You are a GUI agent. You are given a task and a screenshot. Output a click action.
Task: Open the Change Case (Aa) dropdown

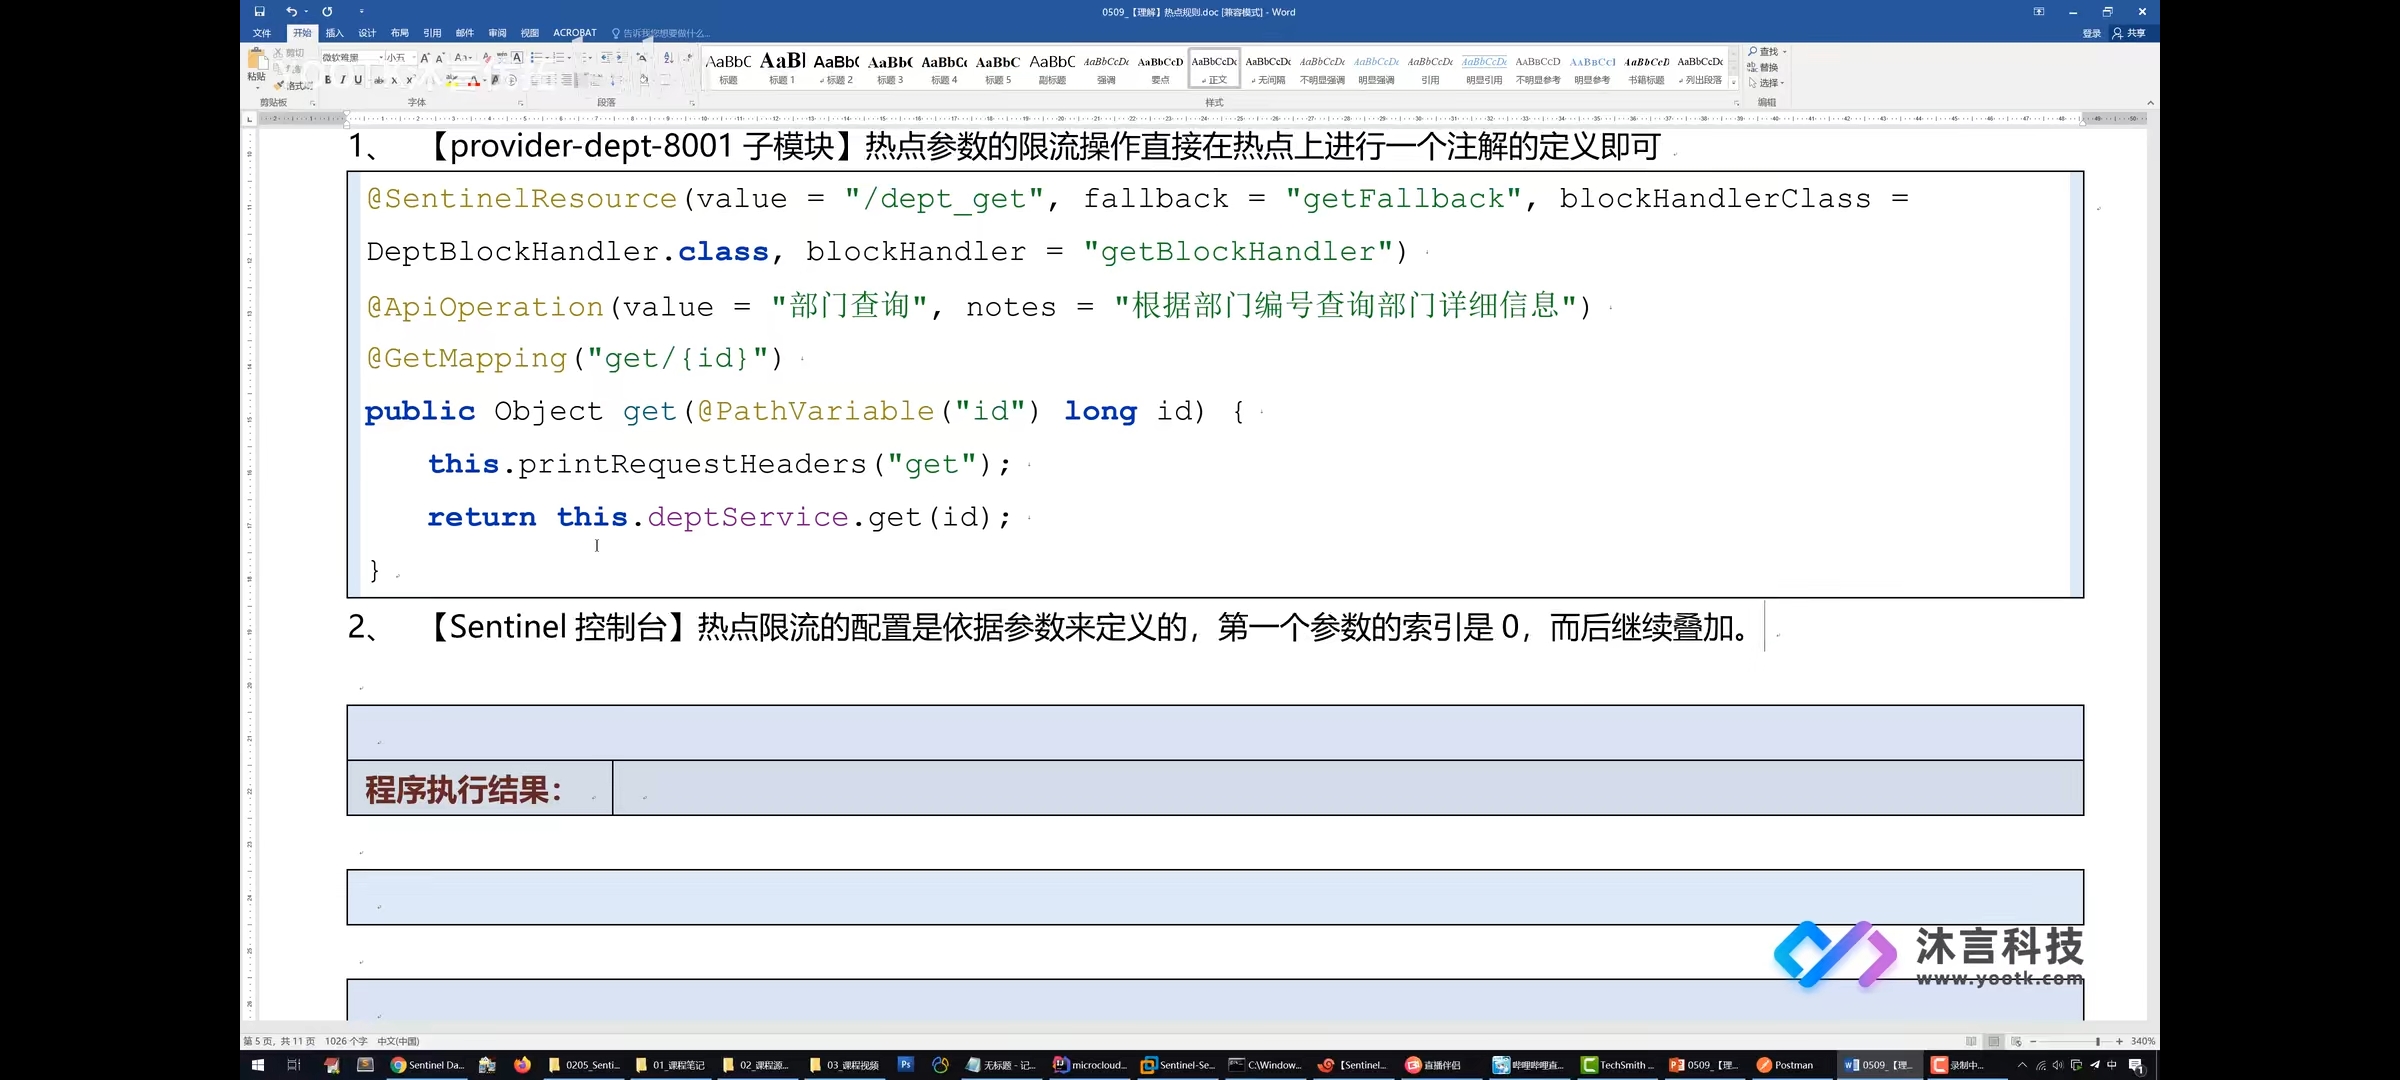[x=463, y=58]
